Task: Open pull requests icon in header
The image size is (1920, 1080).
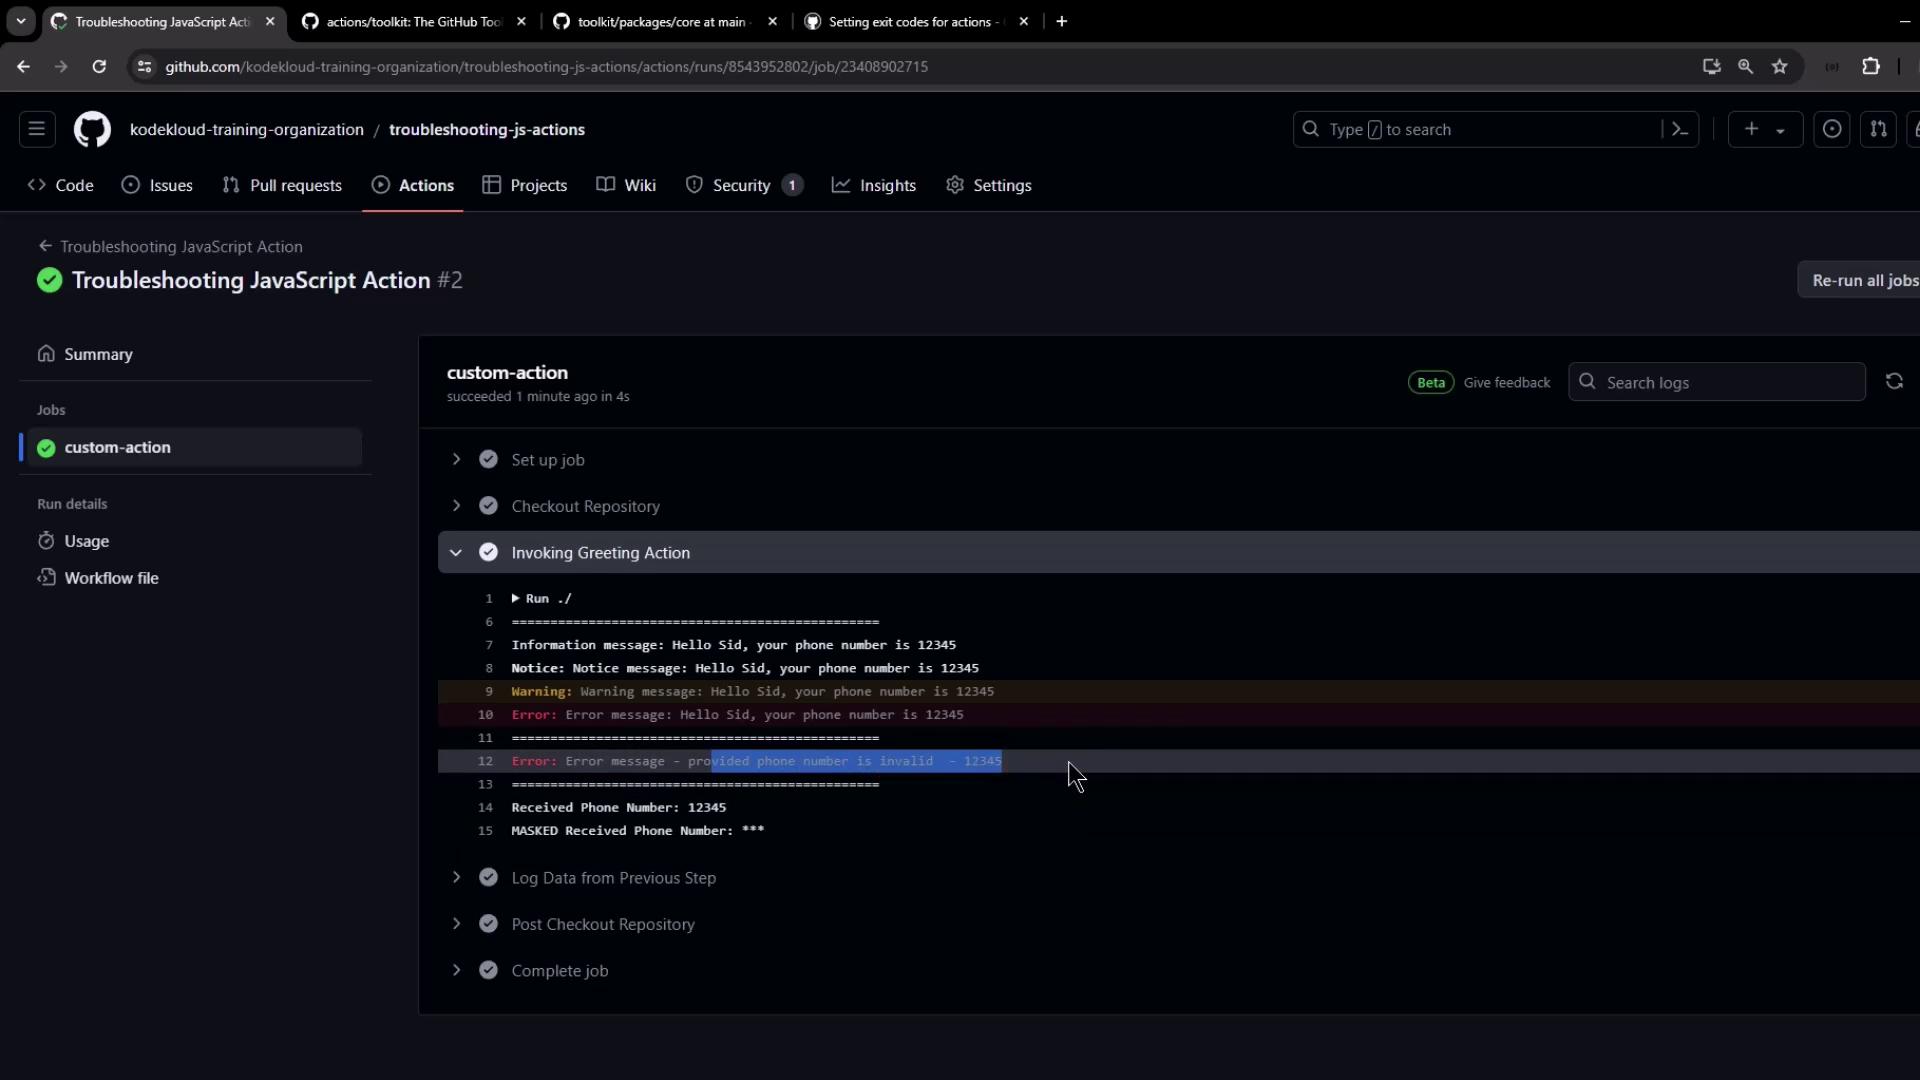Action: pos(1878,130)
